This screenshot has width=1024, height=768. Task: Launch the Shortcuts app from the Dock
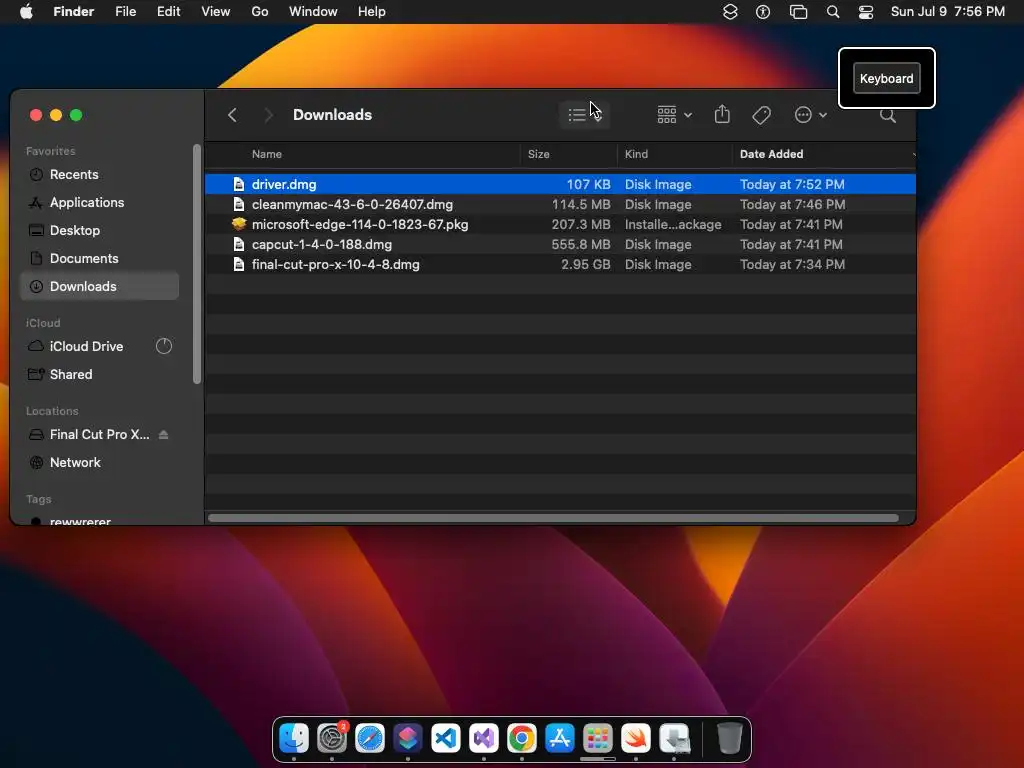coord(408,739)
